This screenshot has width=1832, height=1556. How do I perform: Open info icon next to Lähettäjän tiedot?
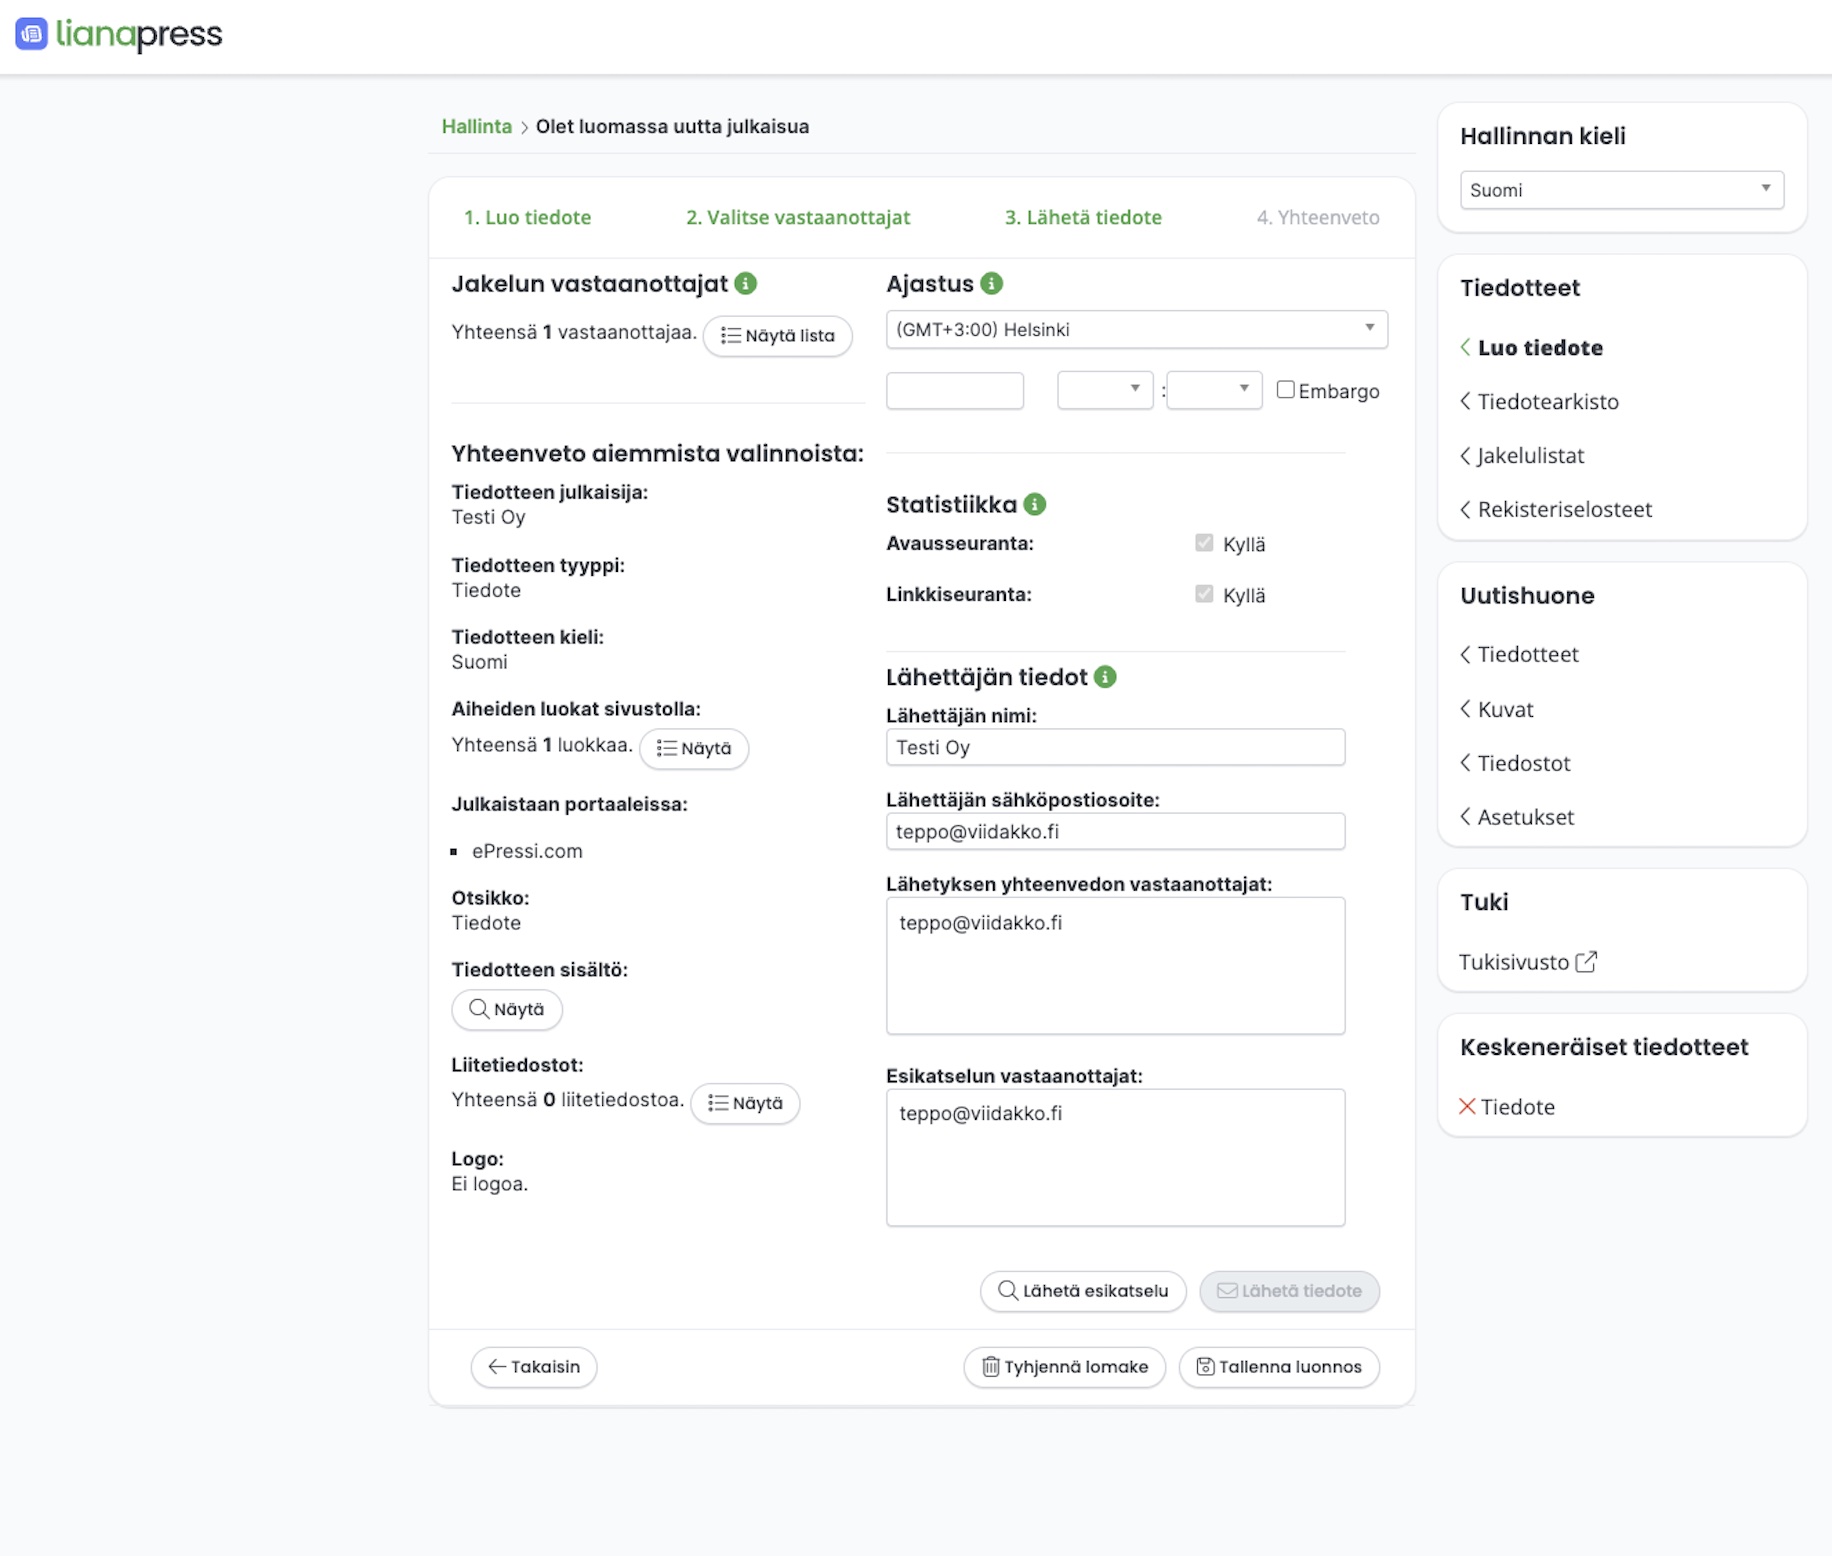[x=1106, y=677]
